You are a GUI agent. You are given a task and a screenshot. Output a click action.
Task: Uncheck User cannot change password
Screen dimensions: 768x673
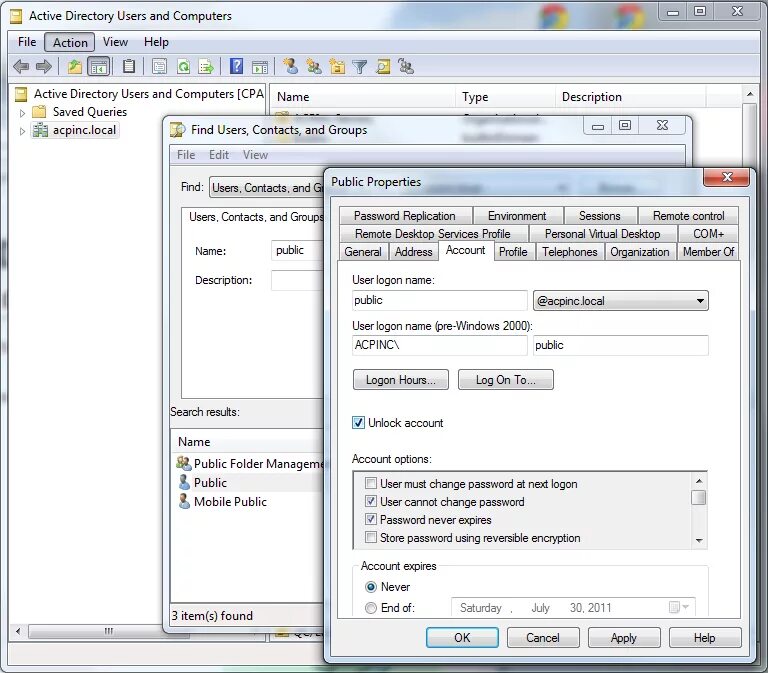(x=371, y=502)
